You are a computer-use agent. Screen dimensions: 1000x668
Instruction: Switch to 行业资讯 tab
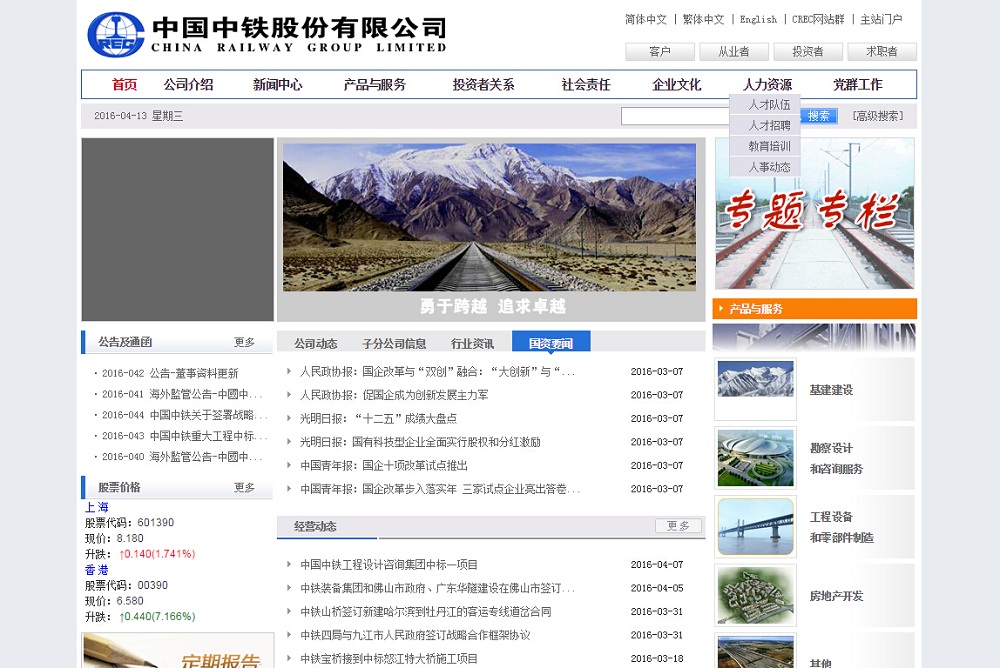(x=473, y=343)
